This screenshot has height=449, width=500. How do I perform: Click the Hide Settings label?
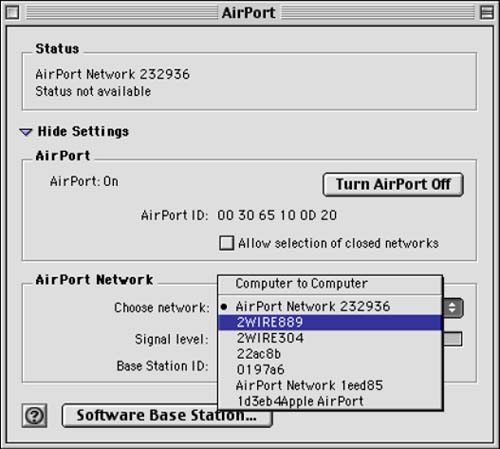pyautogui.click(x=83, y=131)
